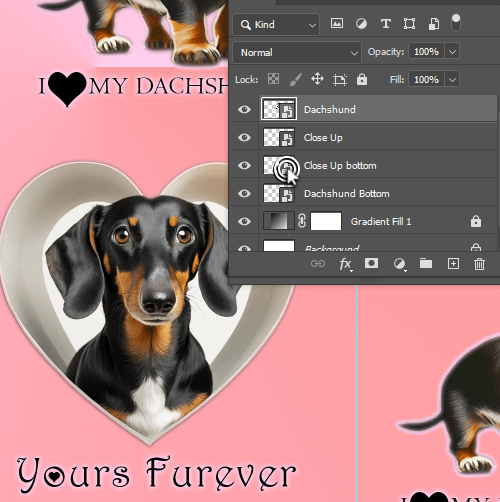This screenshot has width=500, height=502.
Task: Click the Link layers icon
Action: [x=318, y=264]
